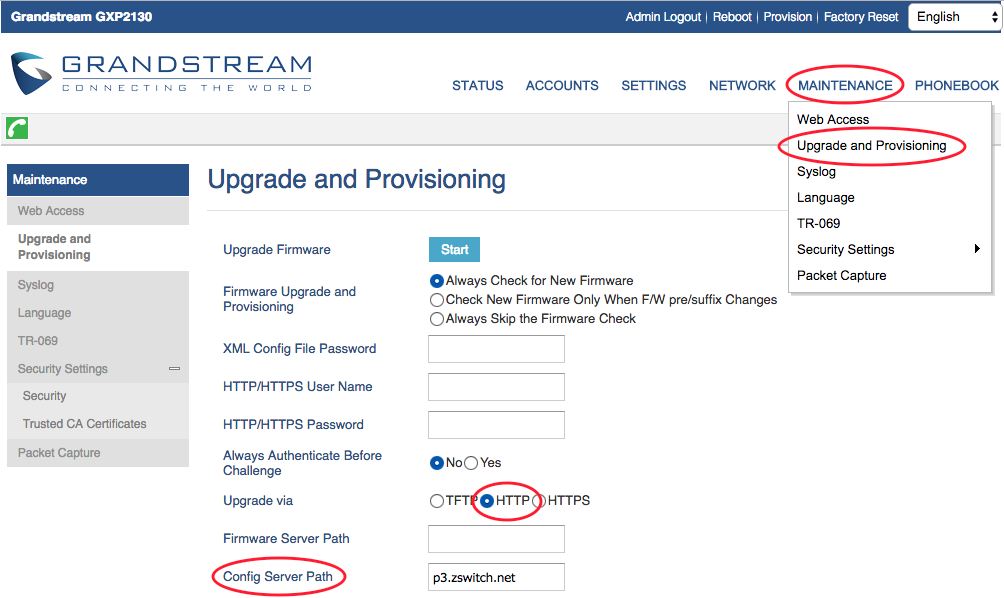Image resolution: width=1004 pixels, height=598 pixels.
Task: Open Upgrade and Provisioning in the sidebar
Action: (x=98, y=247)
